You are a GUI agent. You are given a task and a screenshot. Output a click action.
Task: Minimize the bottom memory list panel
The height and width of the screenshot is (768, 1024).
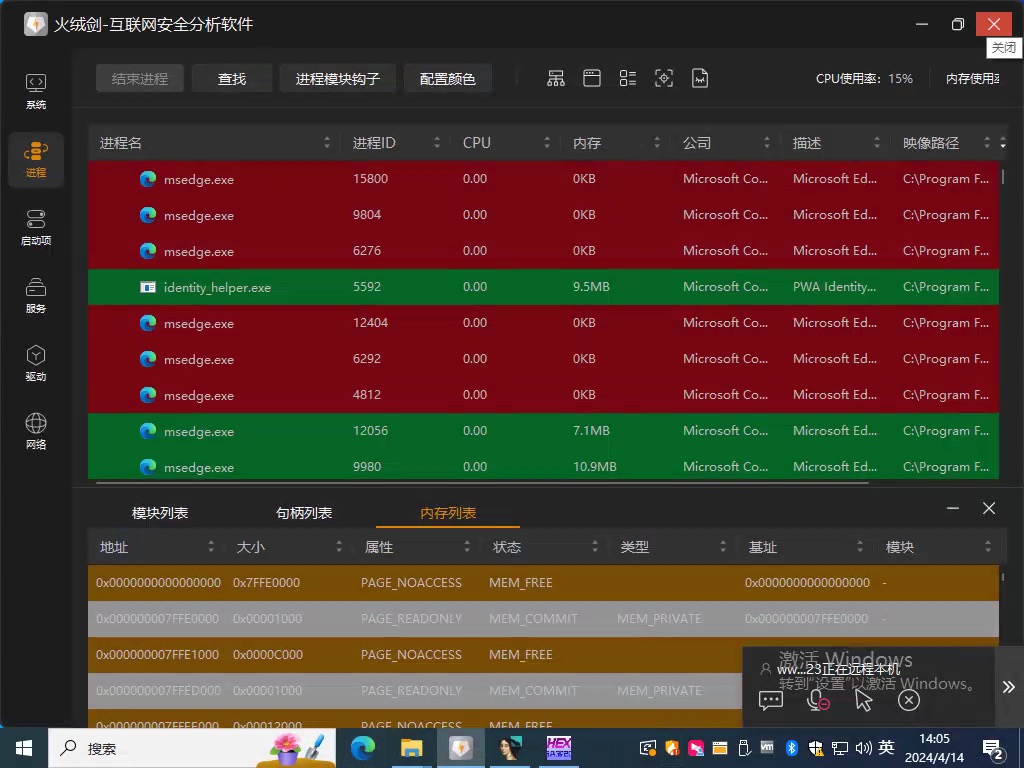pyautogui.click(x=953, y=508)
